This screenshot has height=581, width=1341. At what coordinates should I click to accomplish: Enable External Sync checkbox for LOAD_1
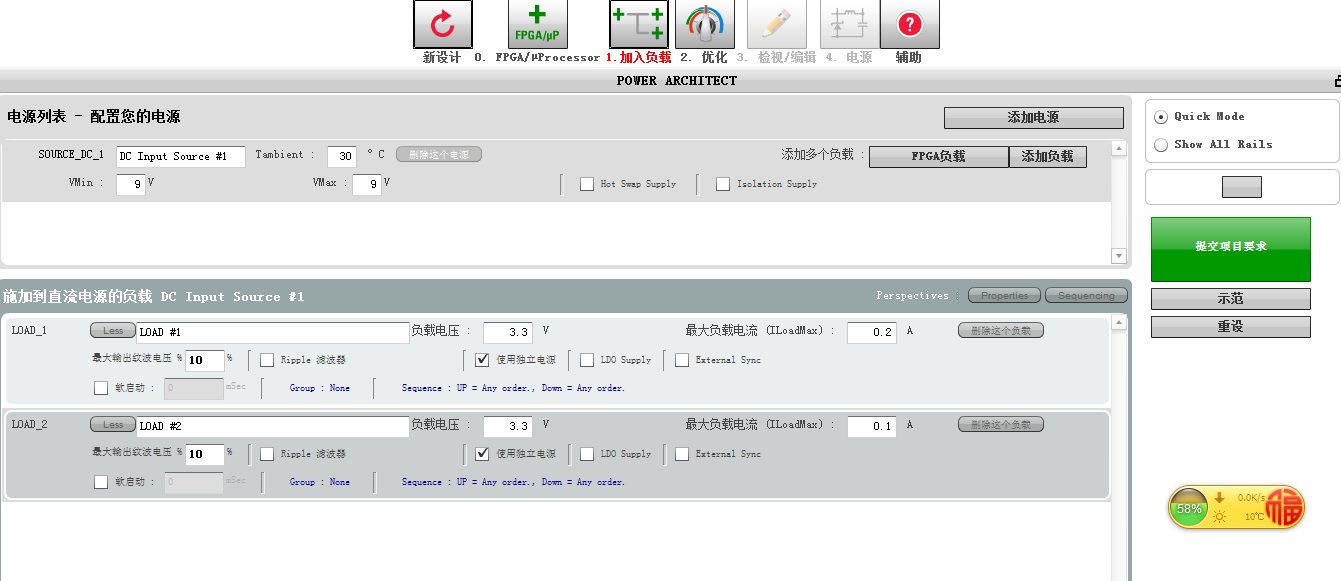tap(682, 360)
